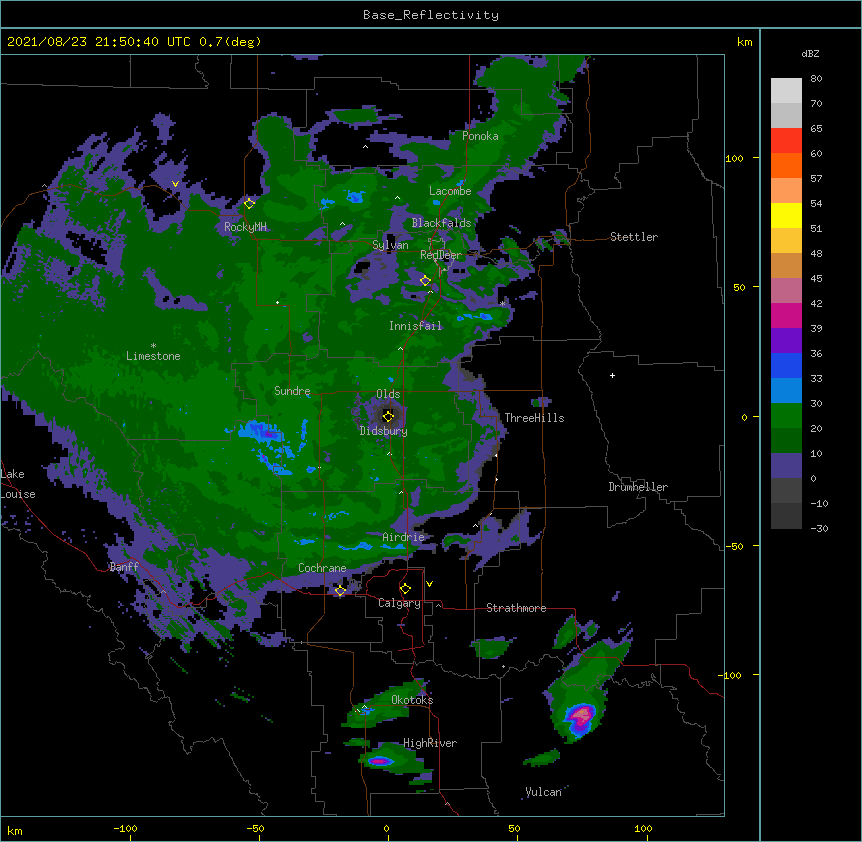Click the Innisfail city label
862x842 pixels.
pyautogui.click(x=416, y=326)
